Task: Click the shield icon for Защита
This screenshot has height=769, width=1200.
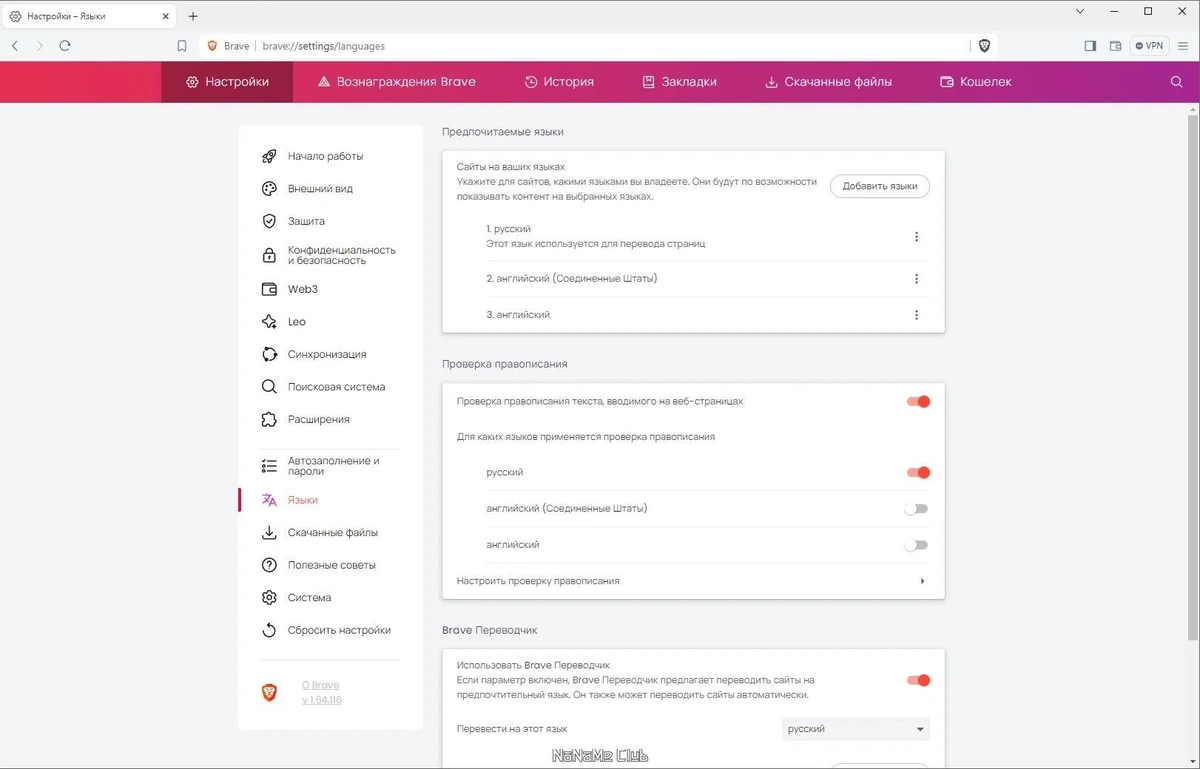Action: [x=269, y=221]
